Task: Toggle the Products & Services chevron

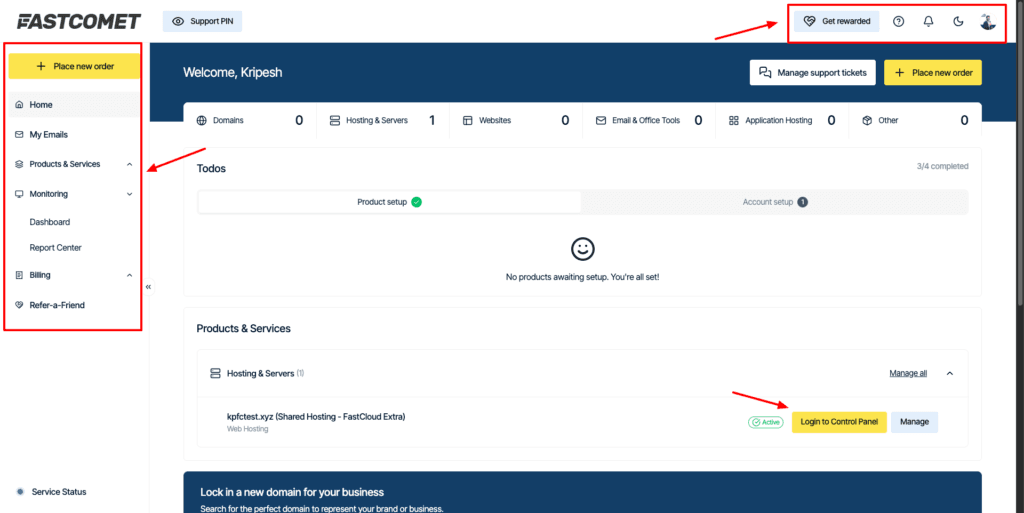Action: click(x=129, y=164)
